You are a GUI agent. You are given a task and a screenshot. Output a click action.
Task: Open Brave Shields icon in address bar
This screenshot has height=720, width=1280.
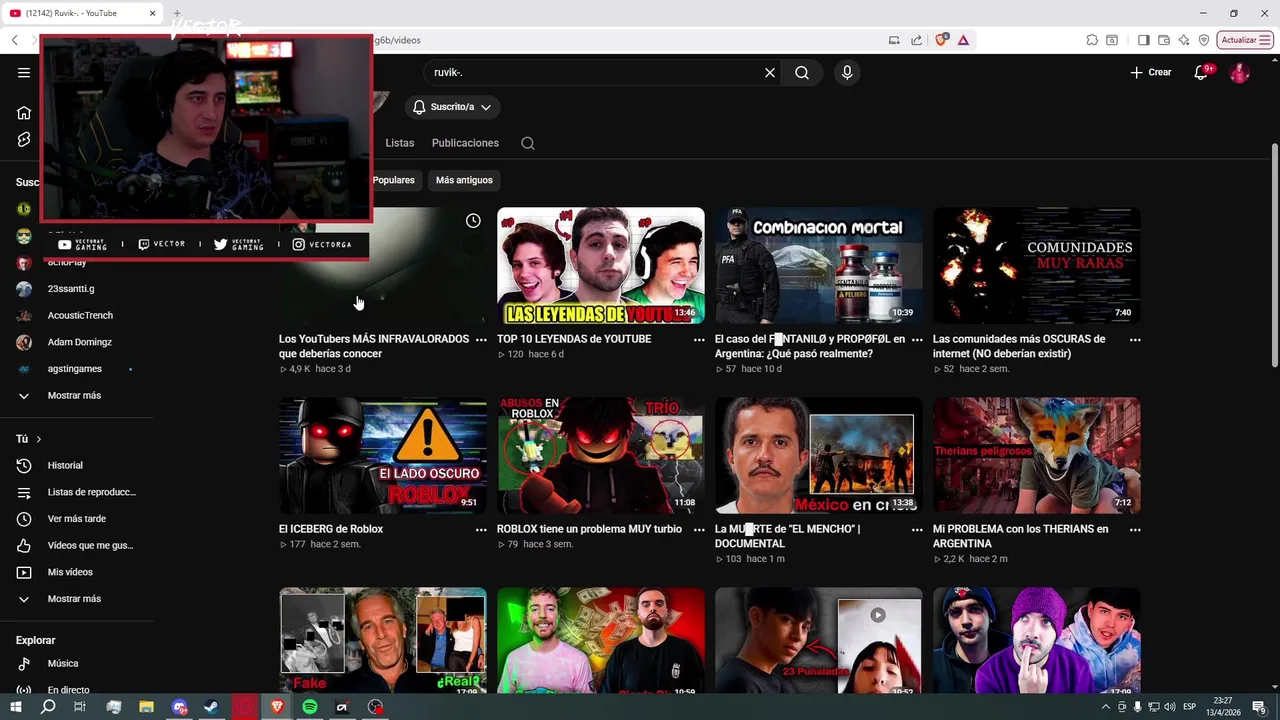[941, 40]
